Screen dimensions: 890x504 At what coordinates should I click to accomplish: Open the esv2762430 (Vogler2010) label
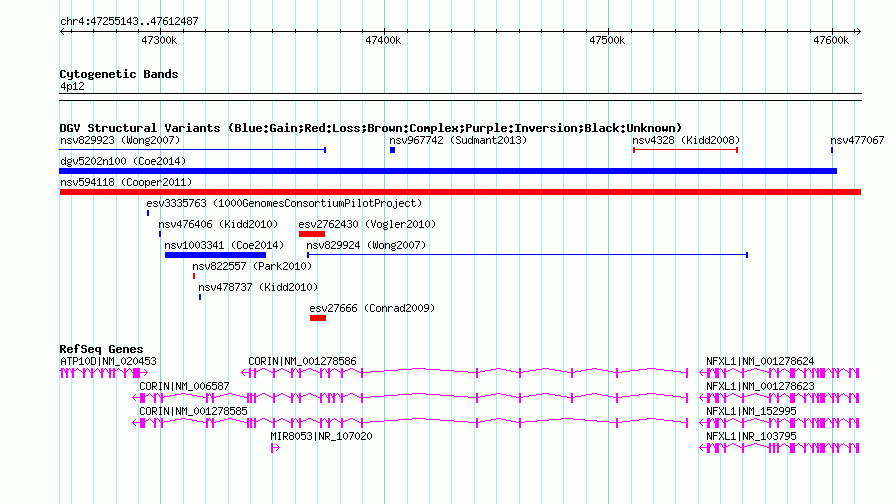pyautogui.click(x=367, y=224)
